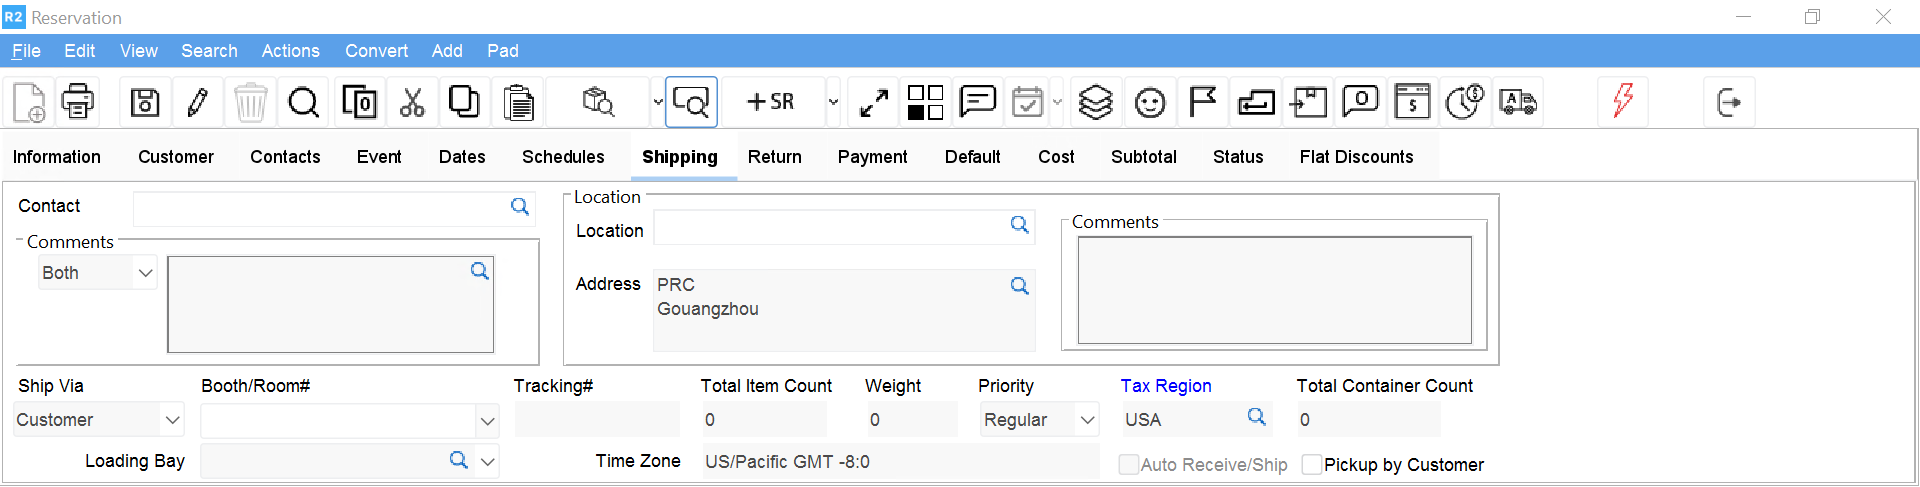The image size is (1920, 487).
Task: Click the Tax Region link
Action: click(1165, 386)
